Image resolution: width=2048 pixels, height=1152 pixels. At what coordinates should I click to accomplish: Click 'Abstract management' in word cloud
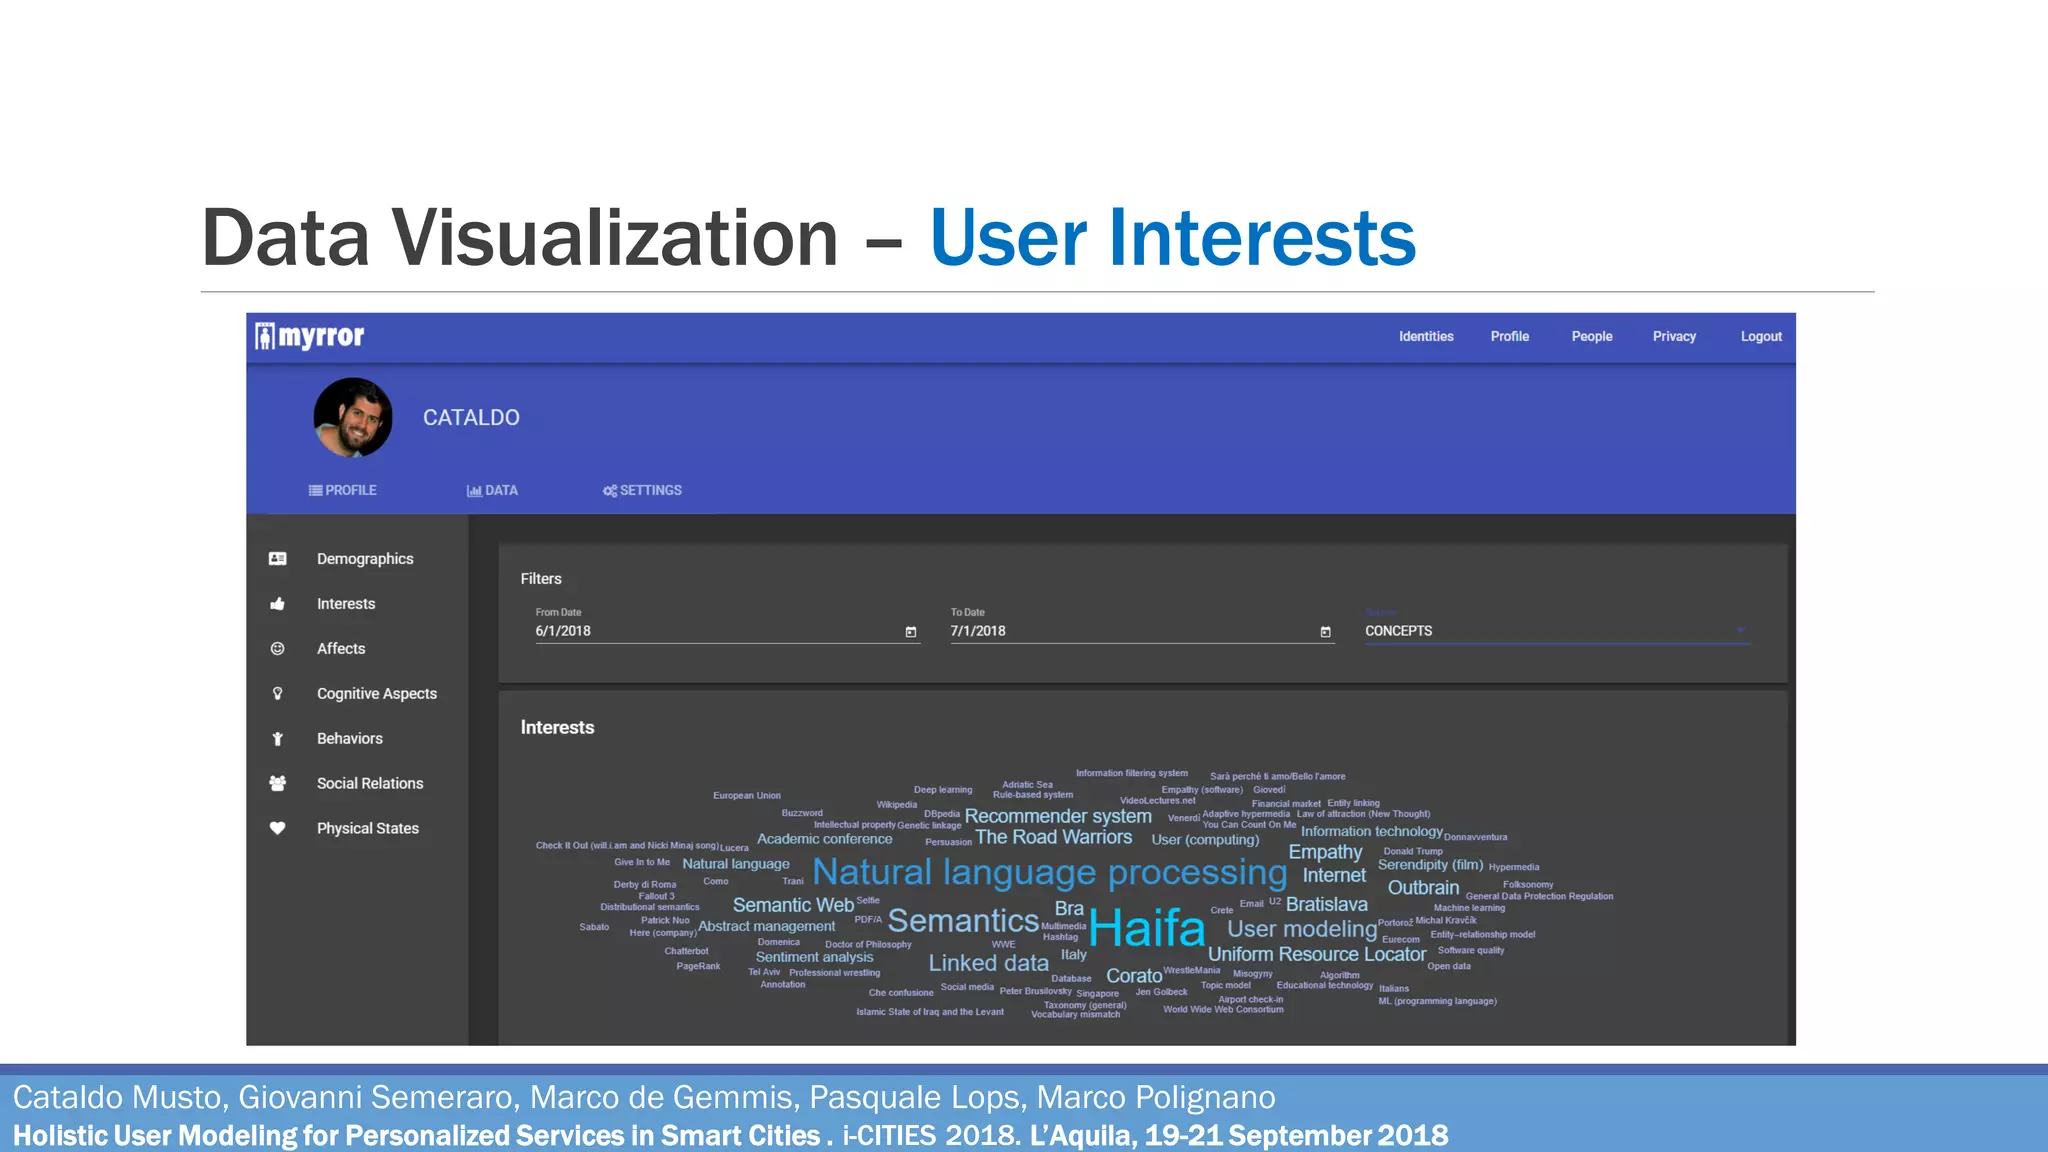766,926
